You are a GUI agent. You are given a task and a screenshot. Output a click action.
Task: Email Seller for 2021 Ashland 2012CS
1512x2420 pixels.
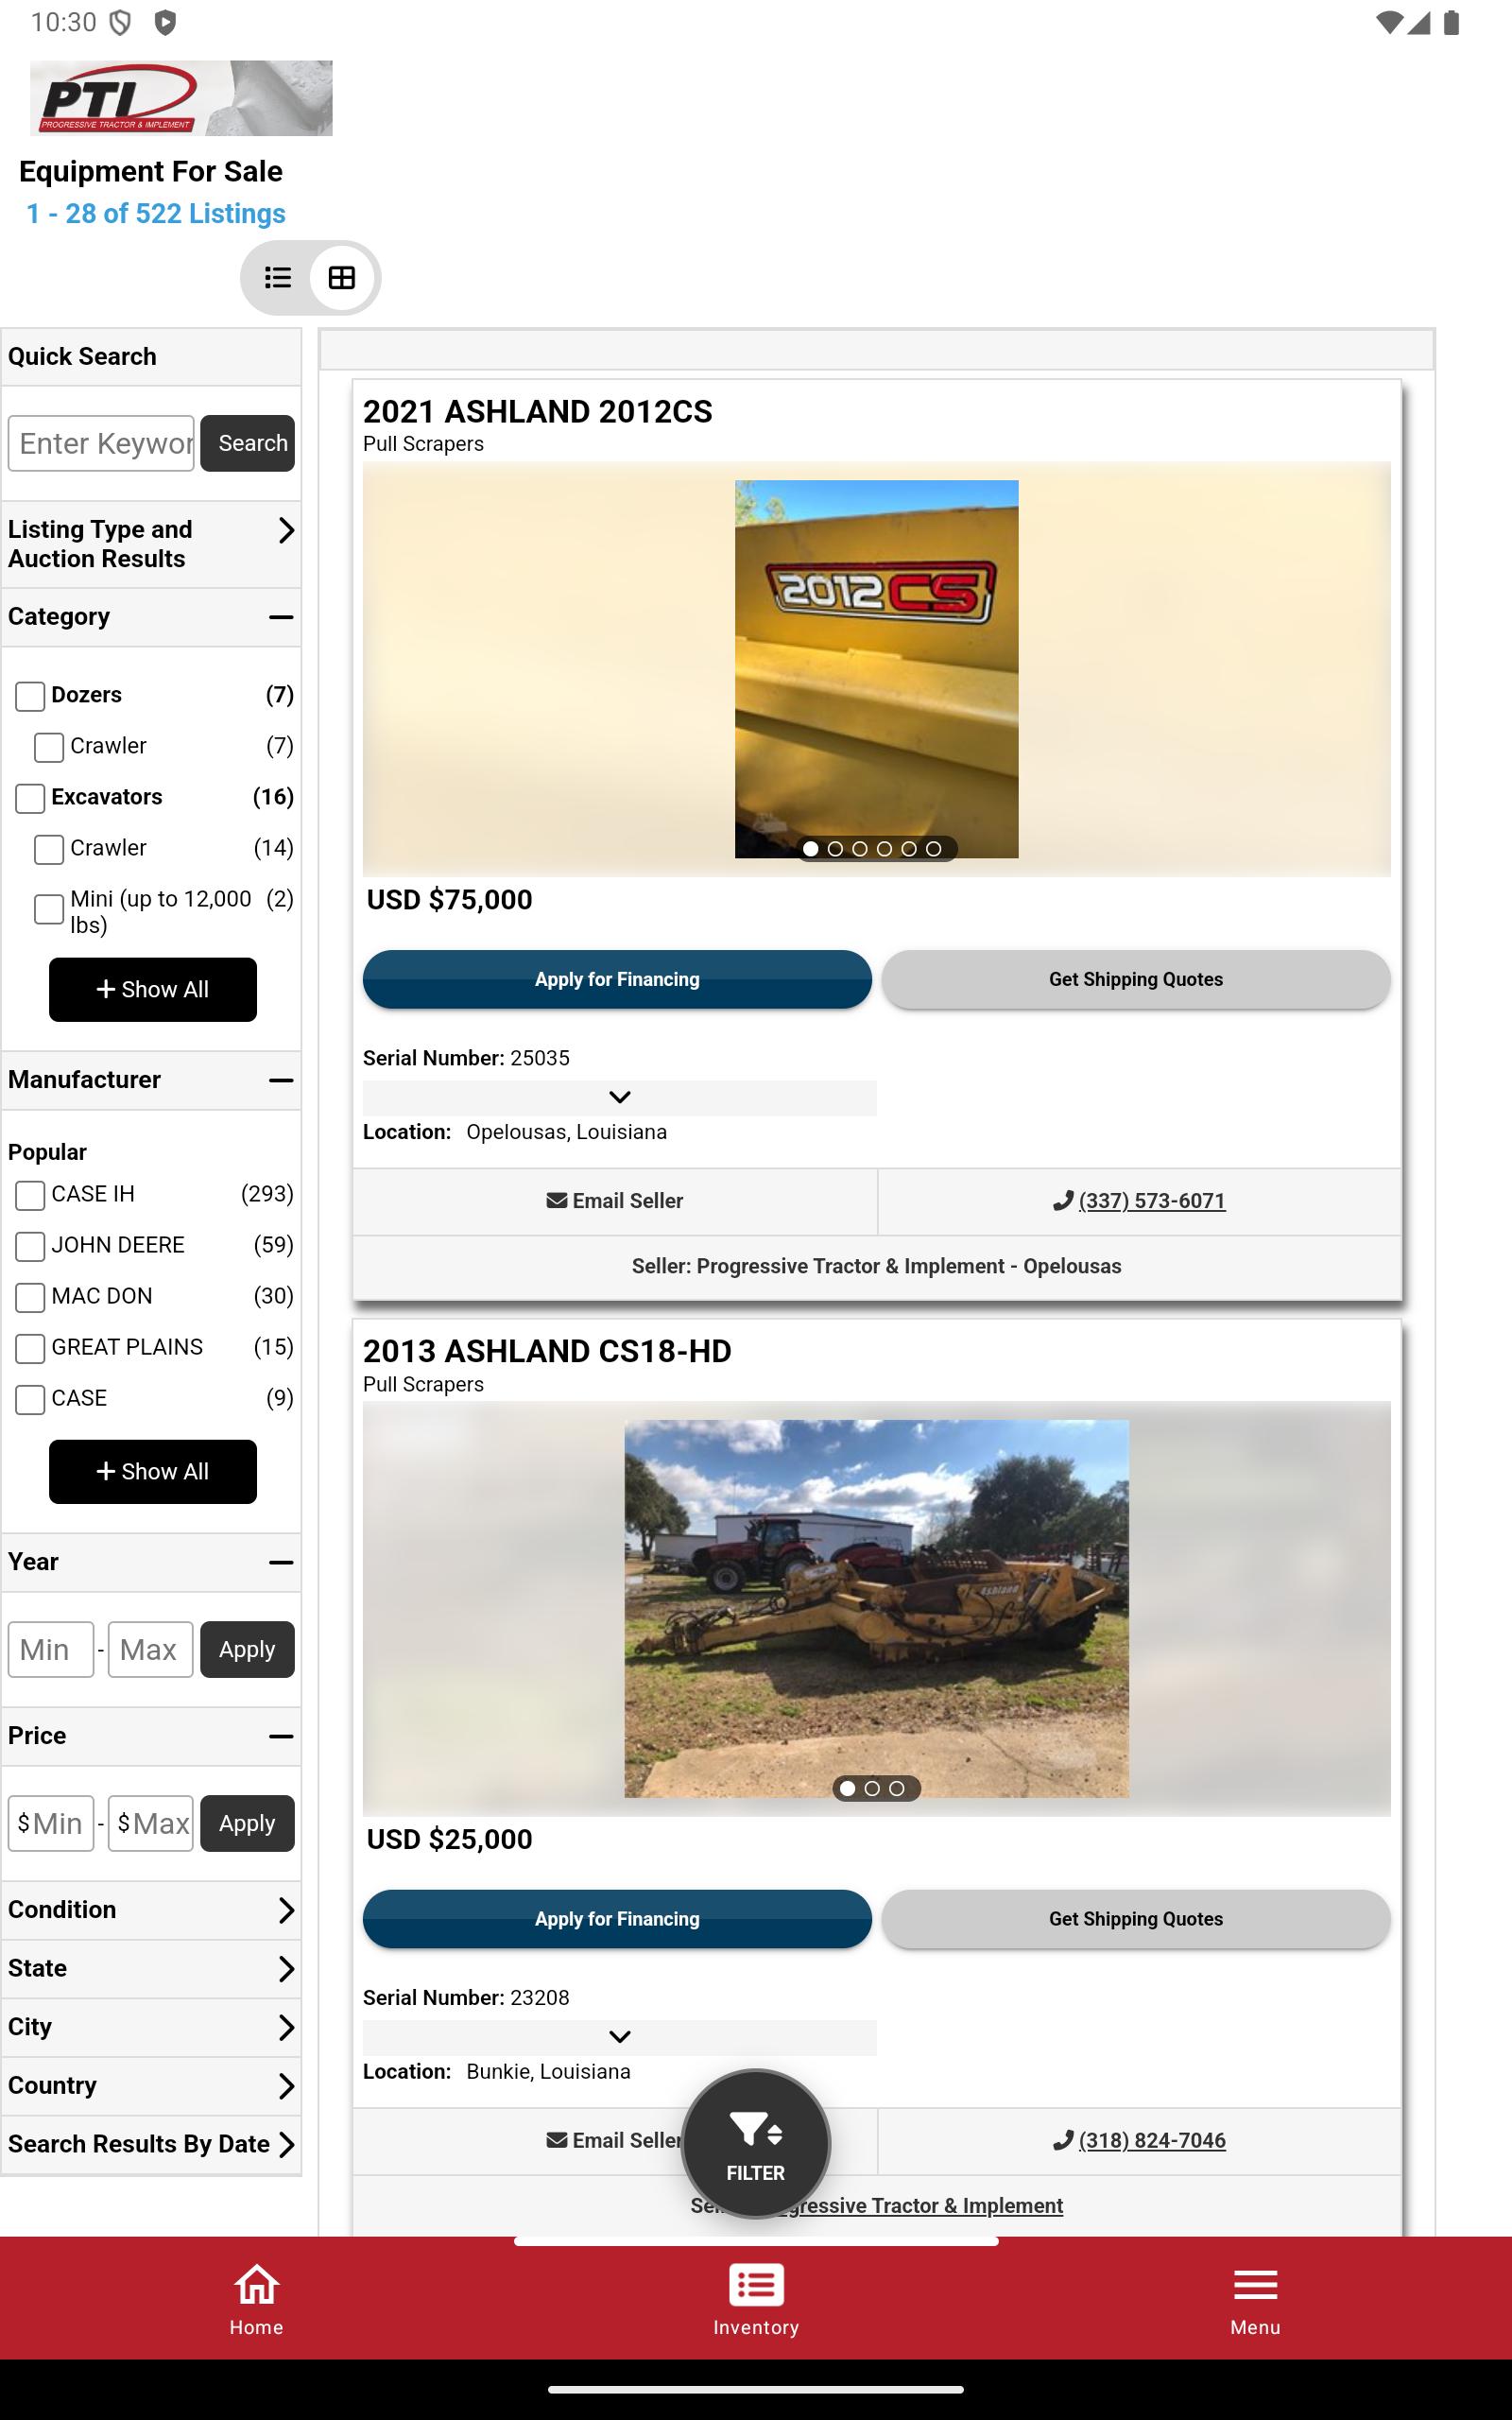click(x=615, y=1200)
